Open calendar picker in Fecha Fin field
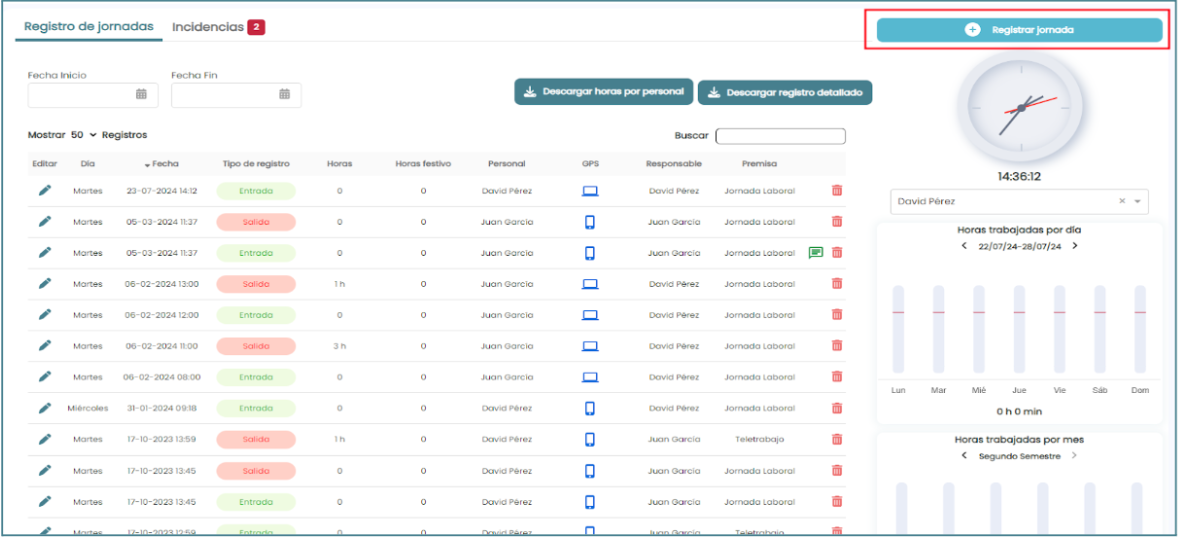 point(284,95)
